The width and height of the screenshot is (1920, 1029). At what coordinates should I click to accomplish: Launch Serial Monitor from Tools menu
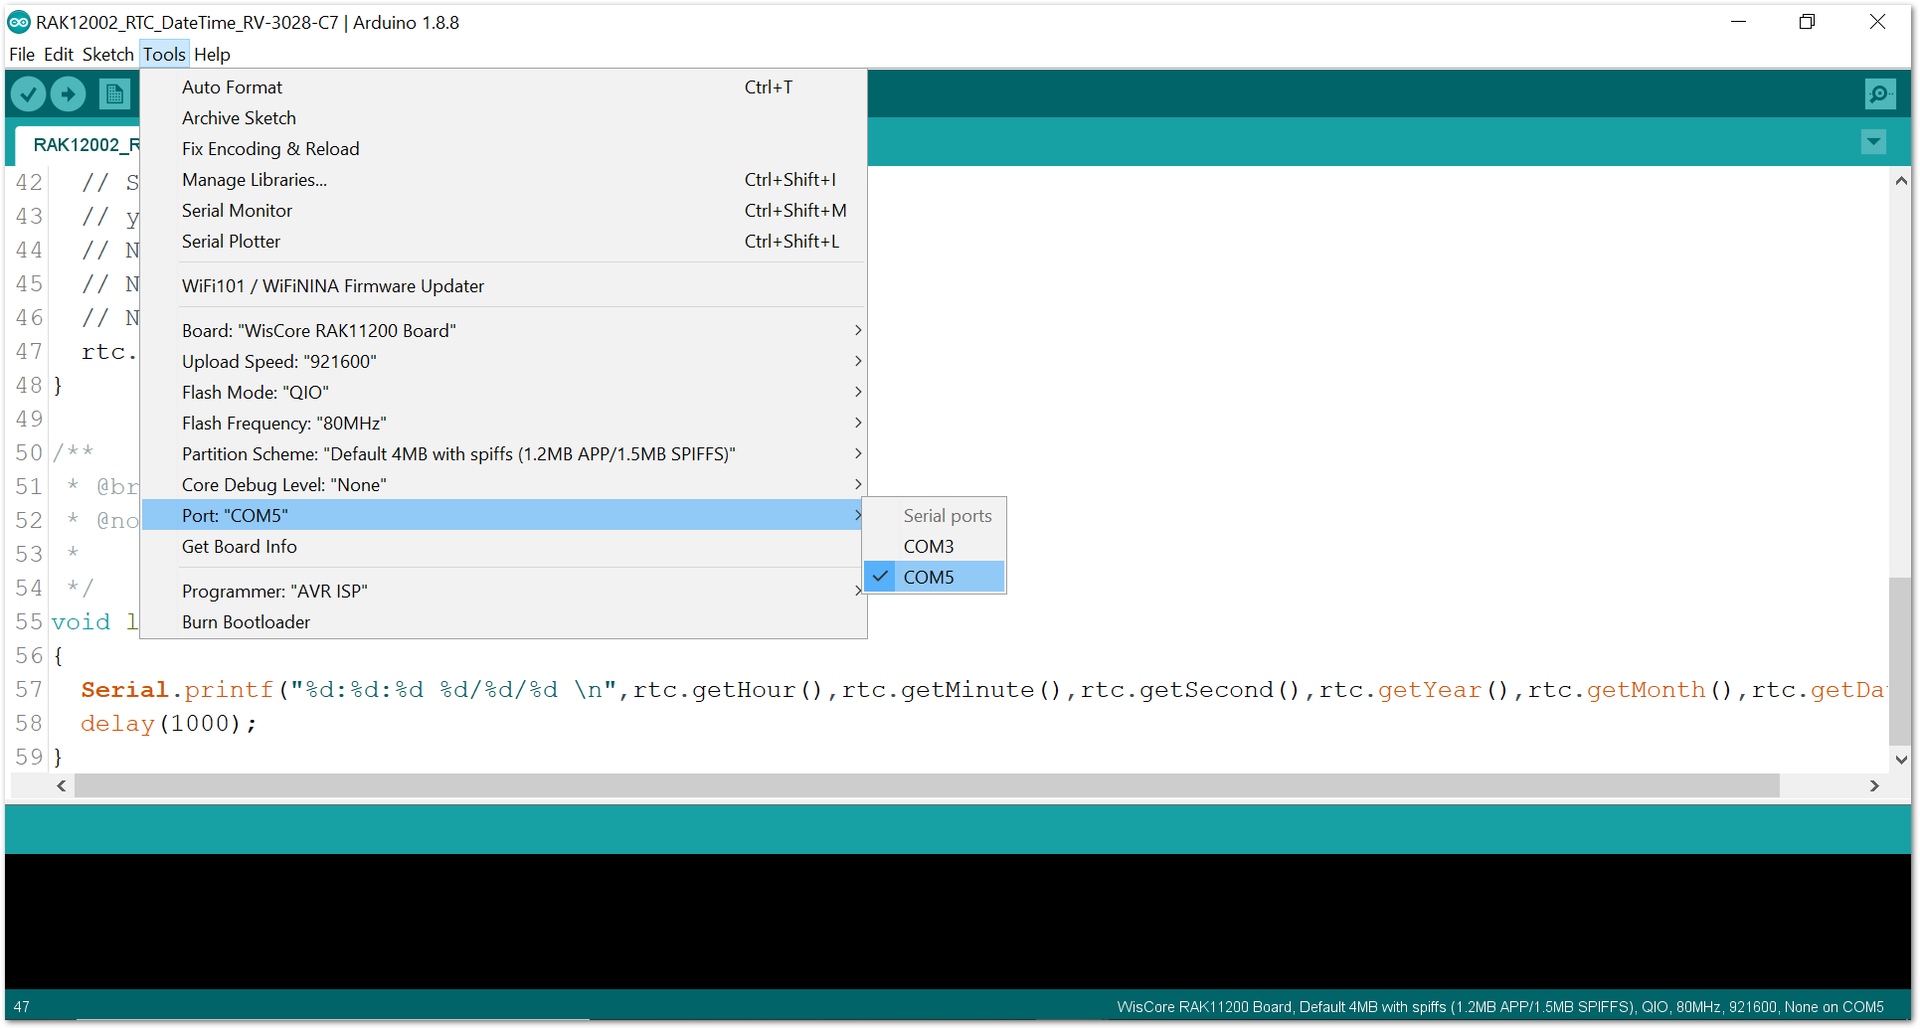tap(503, 211)
